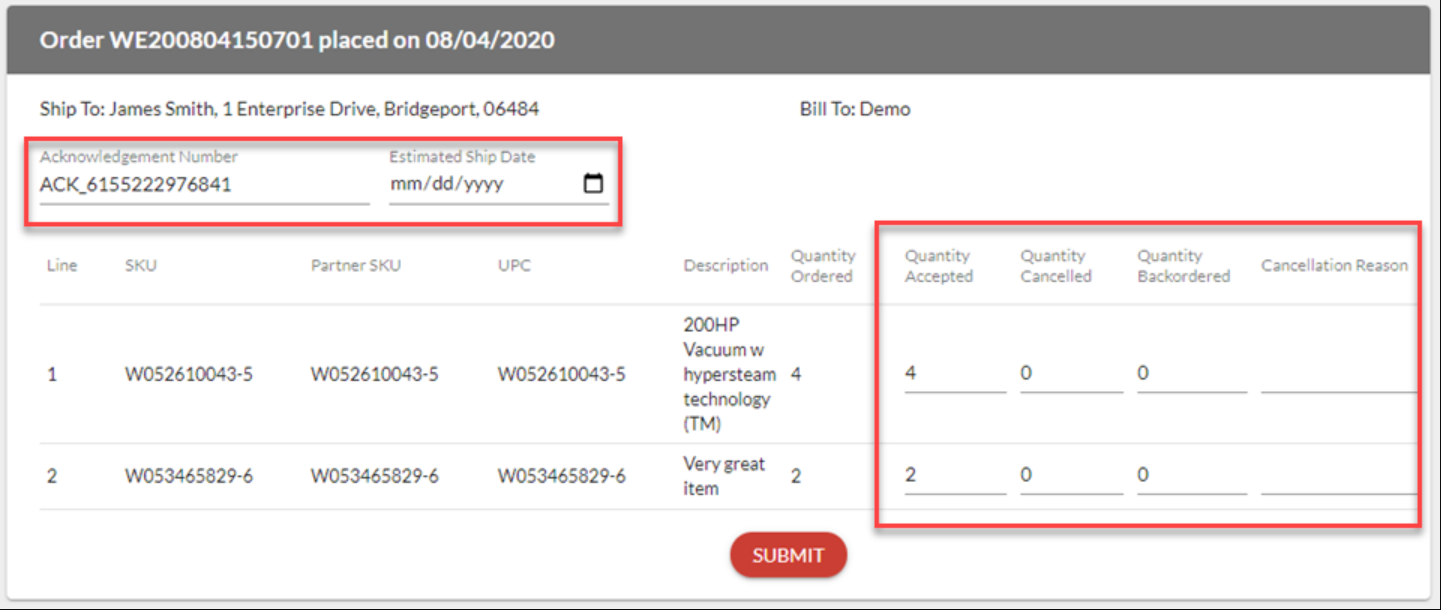
Task: Focus Quantity Backordered field for line 1
Action: [x=1190, y=374]
